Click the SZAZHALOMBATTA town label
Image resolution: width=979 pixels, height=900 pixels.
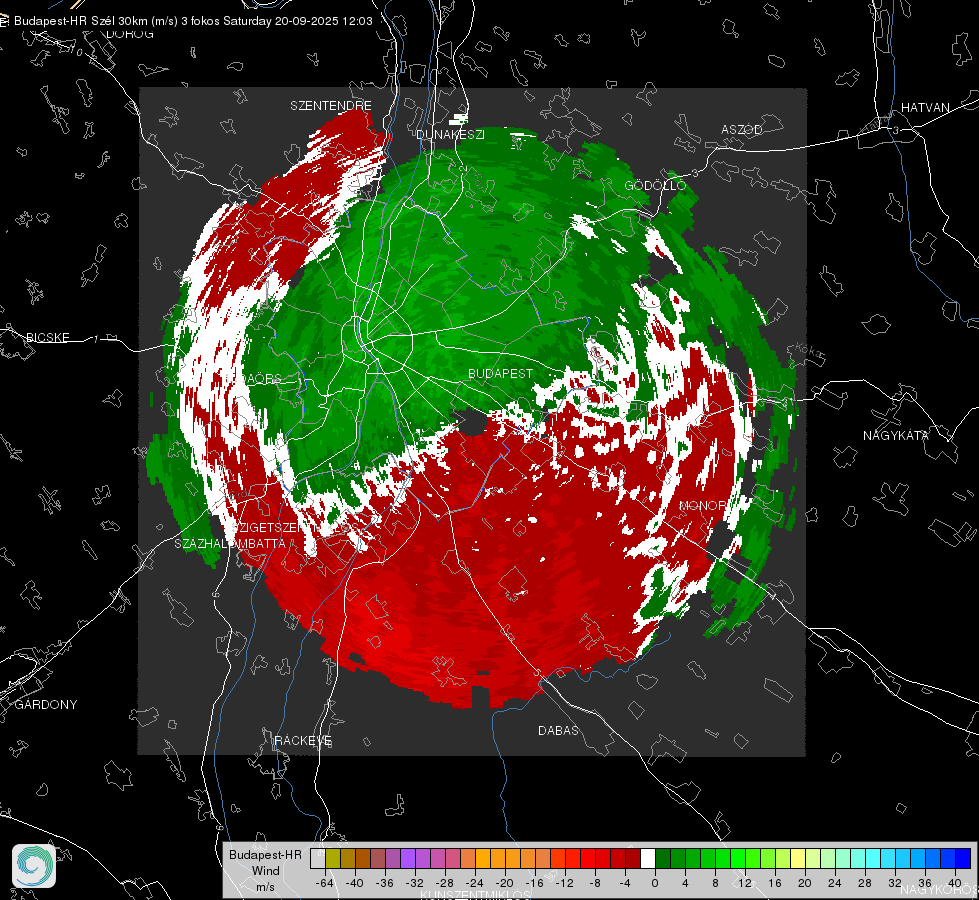tap(230, 543)
